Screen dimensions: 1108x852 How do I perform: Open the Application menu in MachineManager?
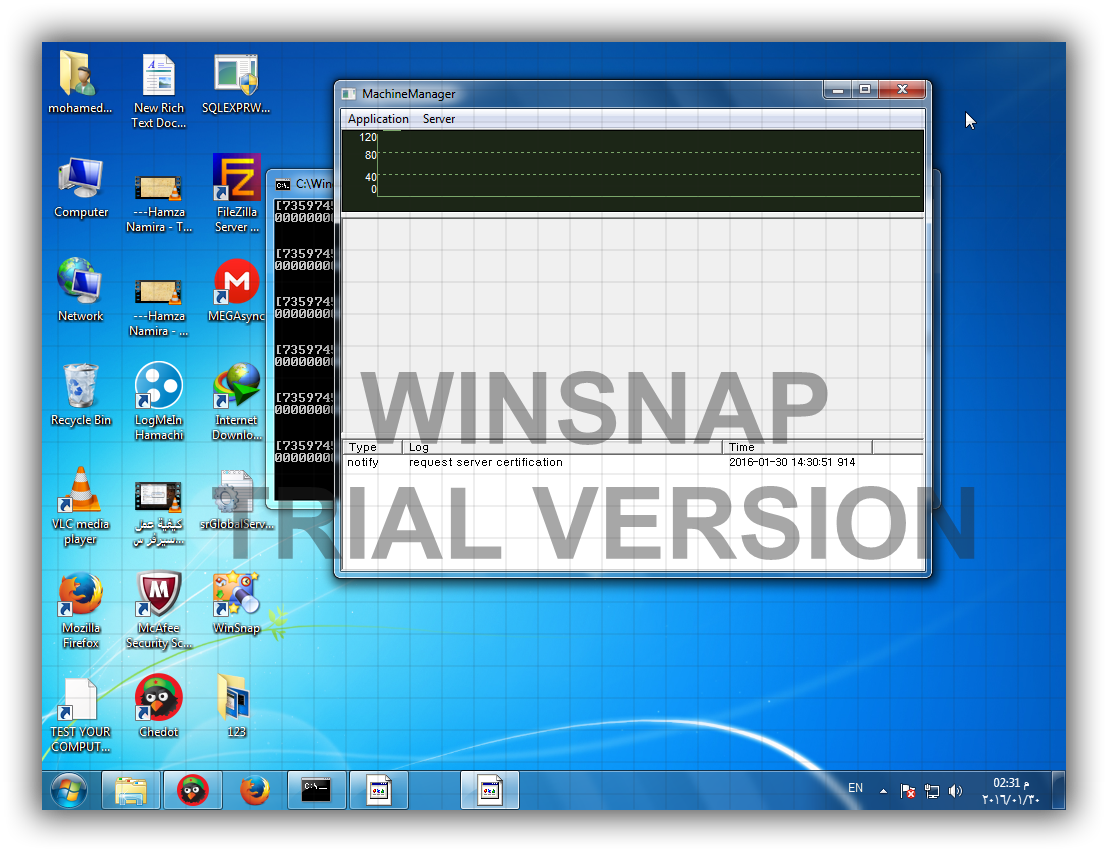click(x=378, y=119)
